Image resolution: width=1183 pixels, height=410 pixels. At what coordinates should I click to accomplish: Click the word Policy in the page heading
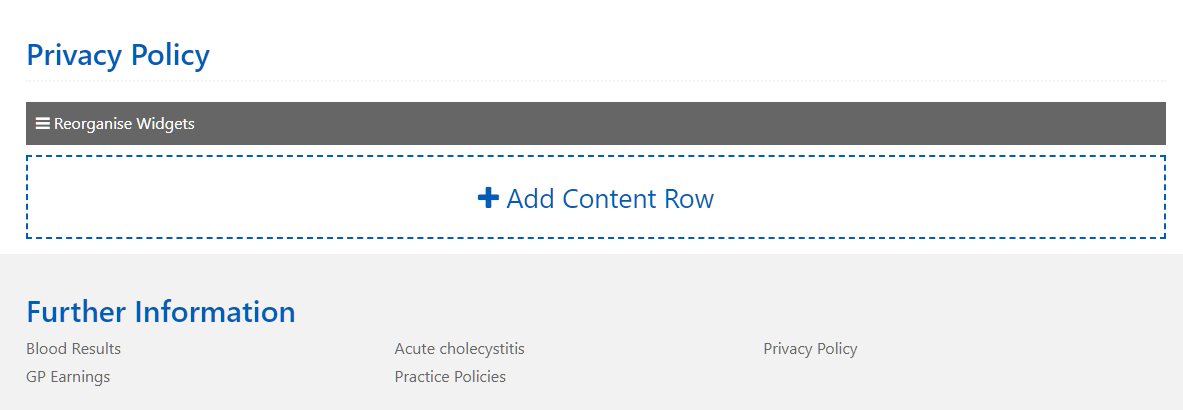pos(168,55)
